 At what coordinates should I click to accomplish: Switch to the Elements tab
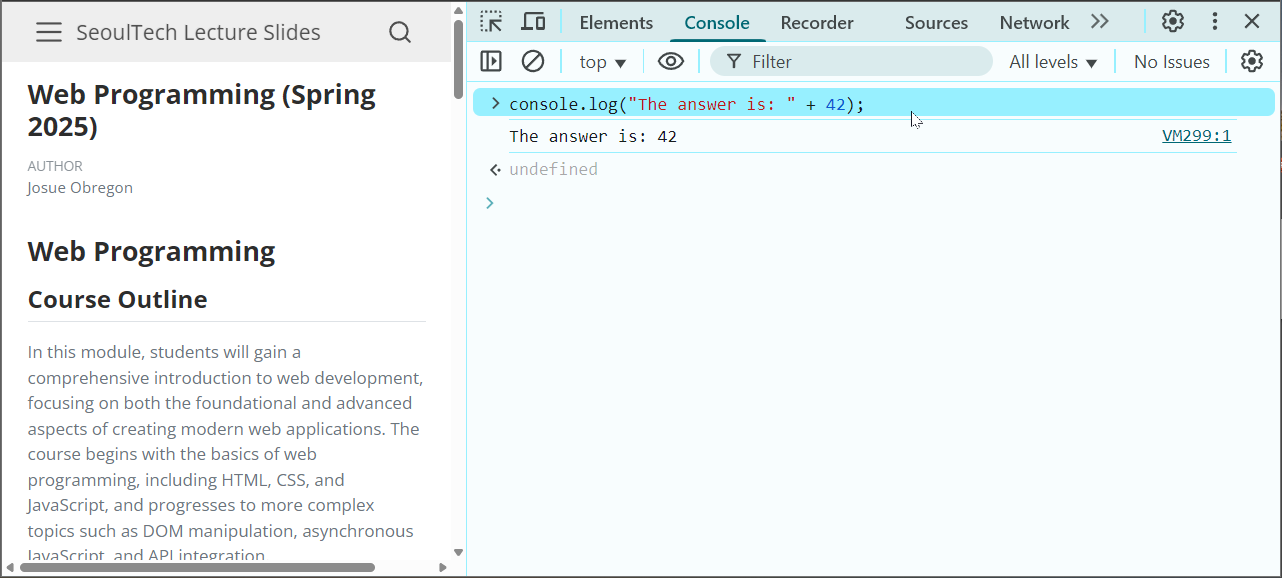coord(616,22)
